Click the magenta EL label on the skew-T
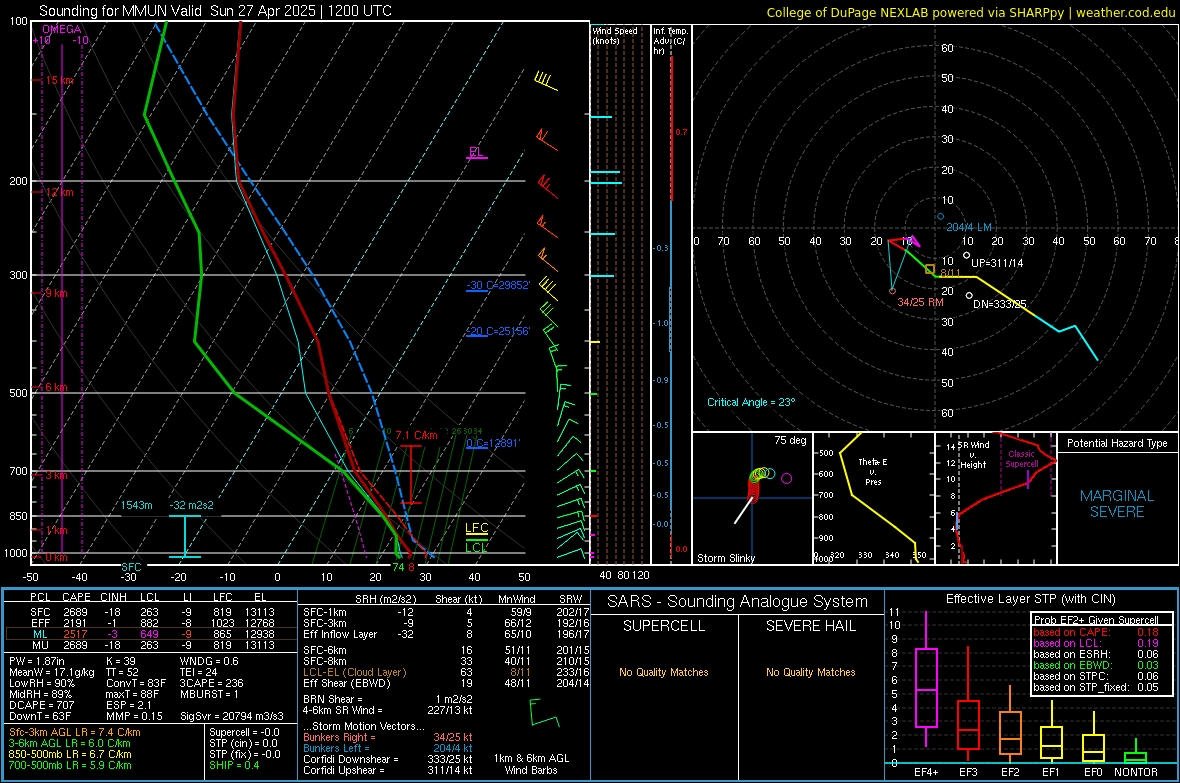 click(476, 152)
